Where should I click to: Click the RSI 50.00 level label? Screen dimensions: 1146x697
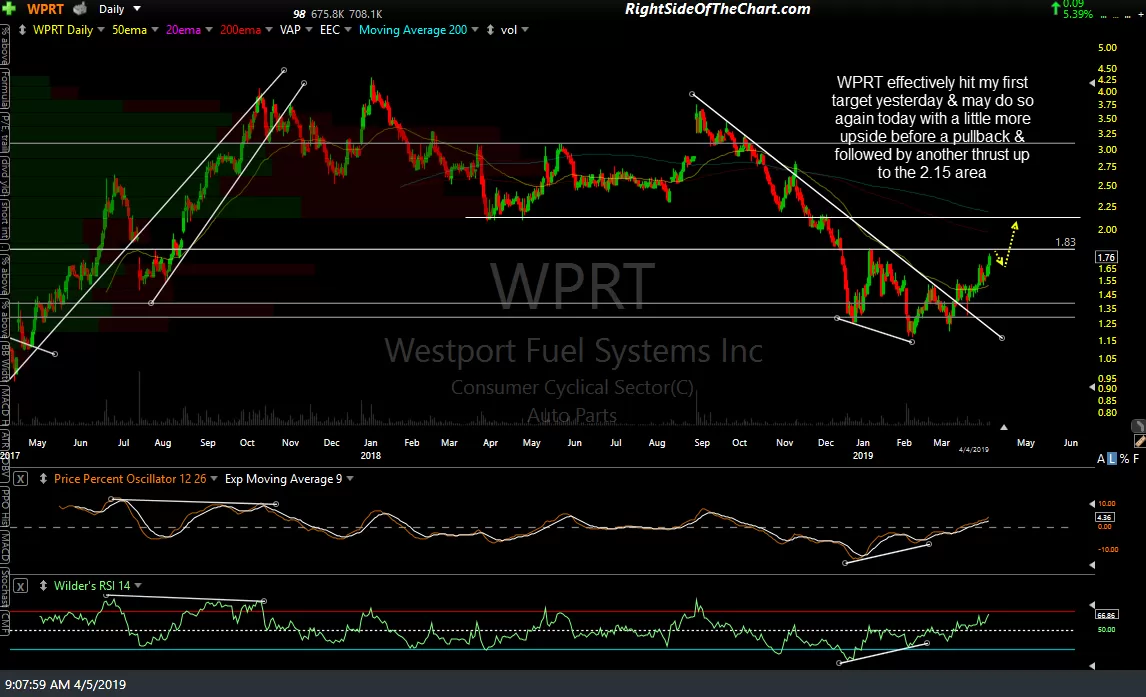click(x=1107, y=629)
